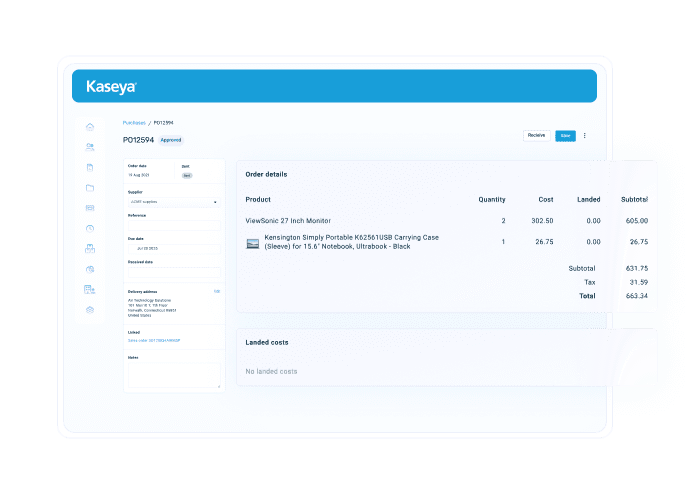Click the Received date field

(173, 272)
